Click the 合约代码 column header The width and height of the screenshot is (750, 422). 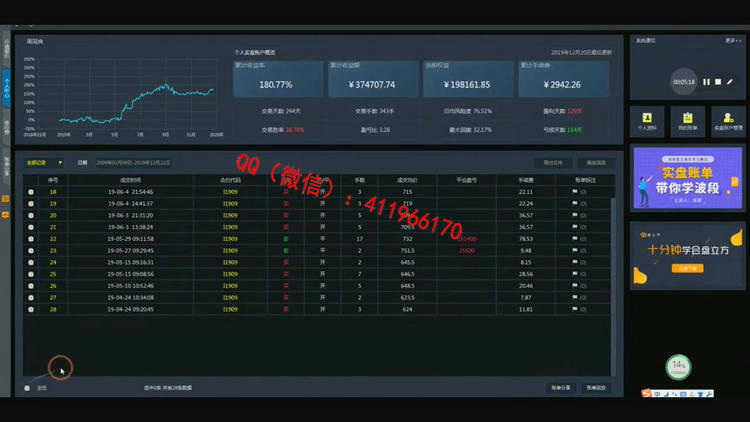point(230,180)
